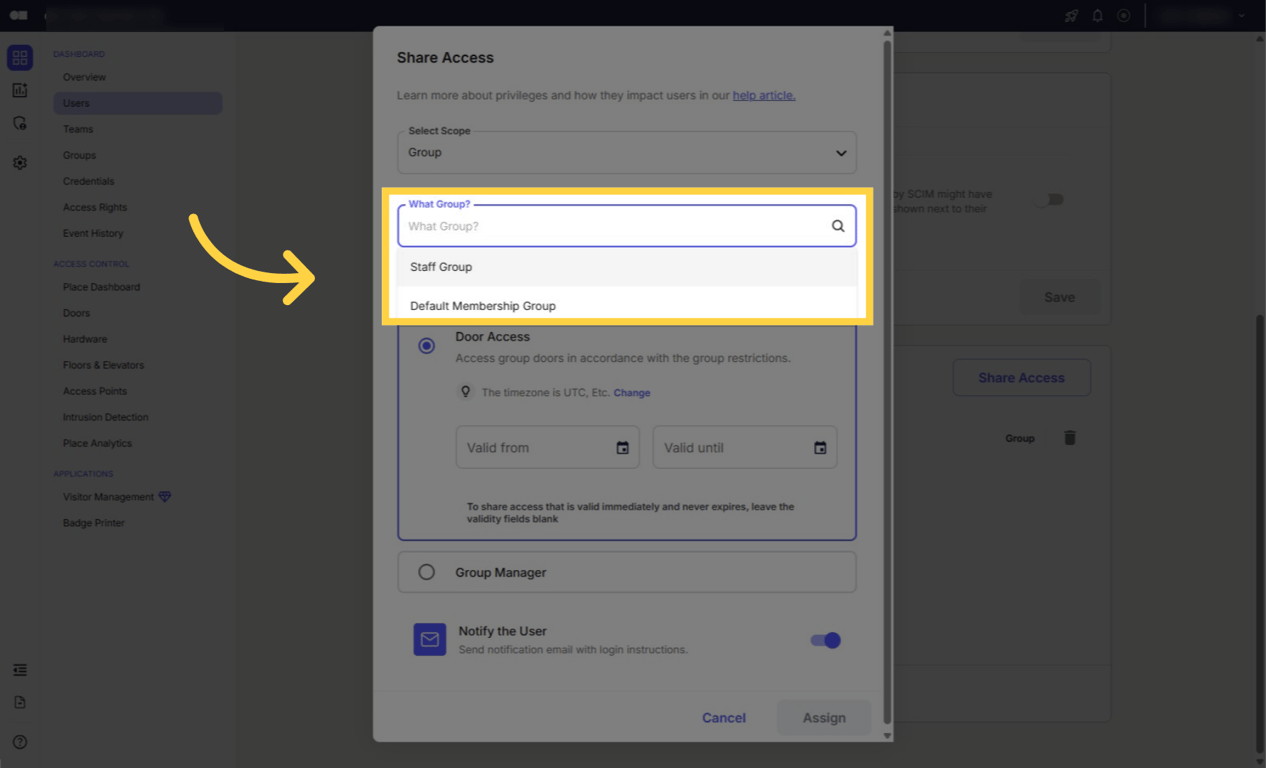Click the rocket icon in the top bar
Screen dimensions: 1266x768
coord(1071,15)
